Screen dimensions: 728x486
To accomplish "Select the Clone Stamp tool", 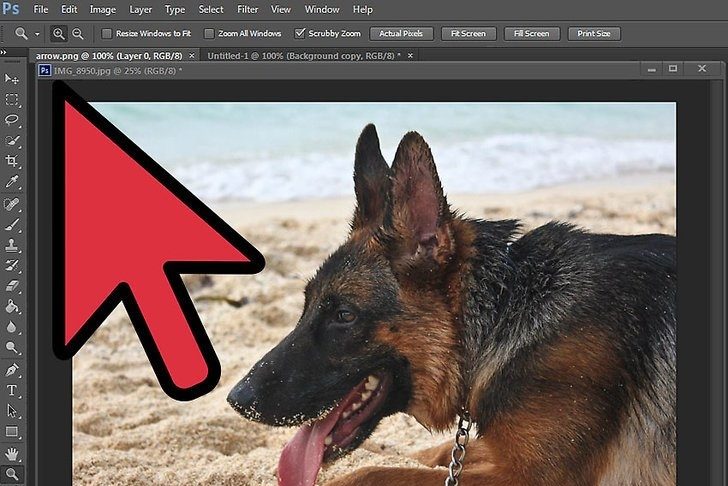I will point(12,244).
